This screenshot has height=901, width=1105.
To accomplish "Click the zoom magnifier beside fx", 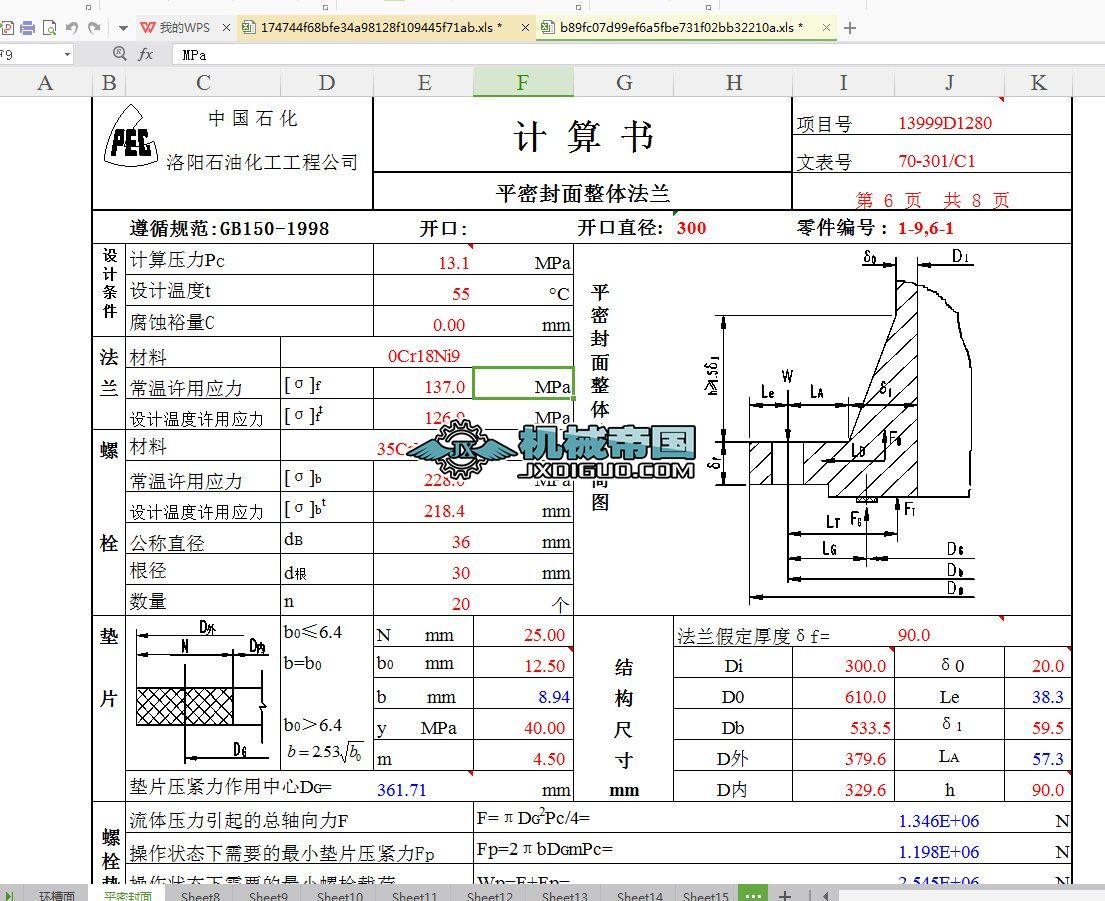I will (119, 54).
